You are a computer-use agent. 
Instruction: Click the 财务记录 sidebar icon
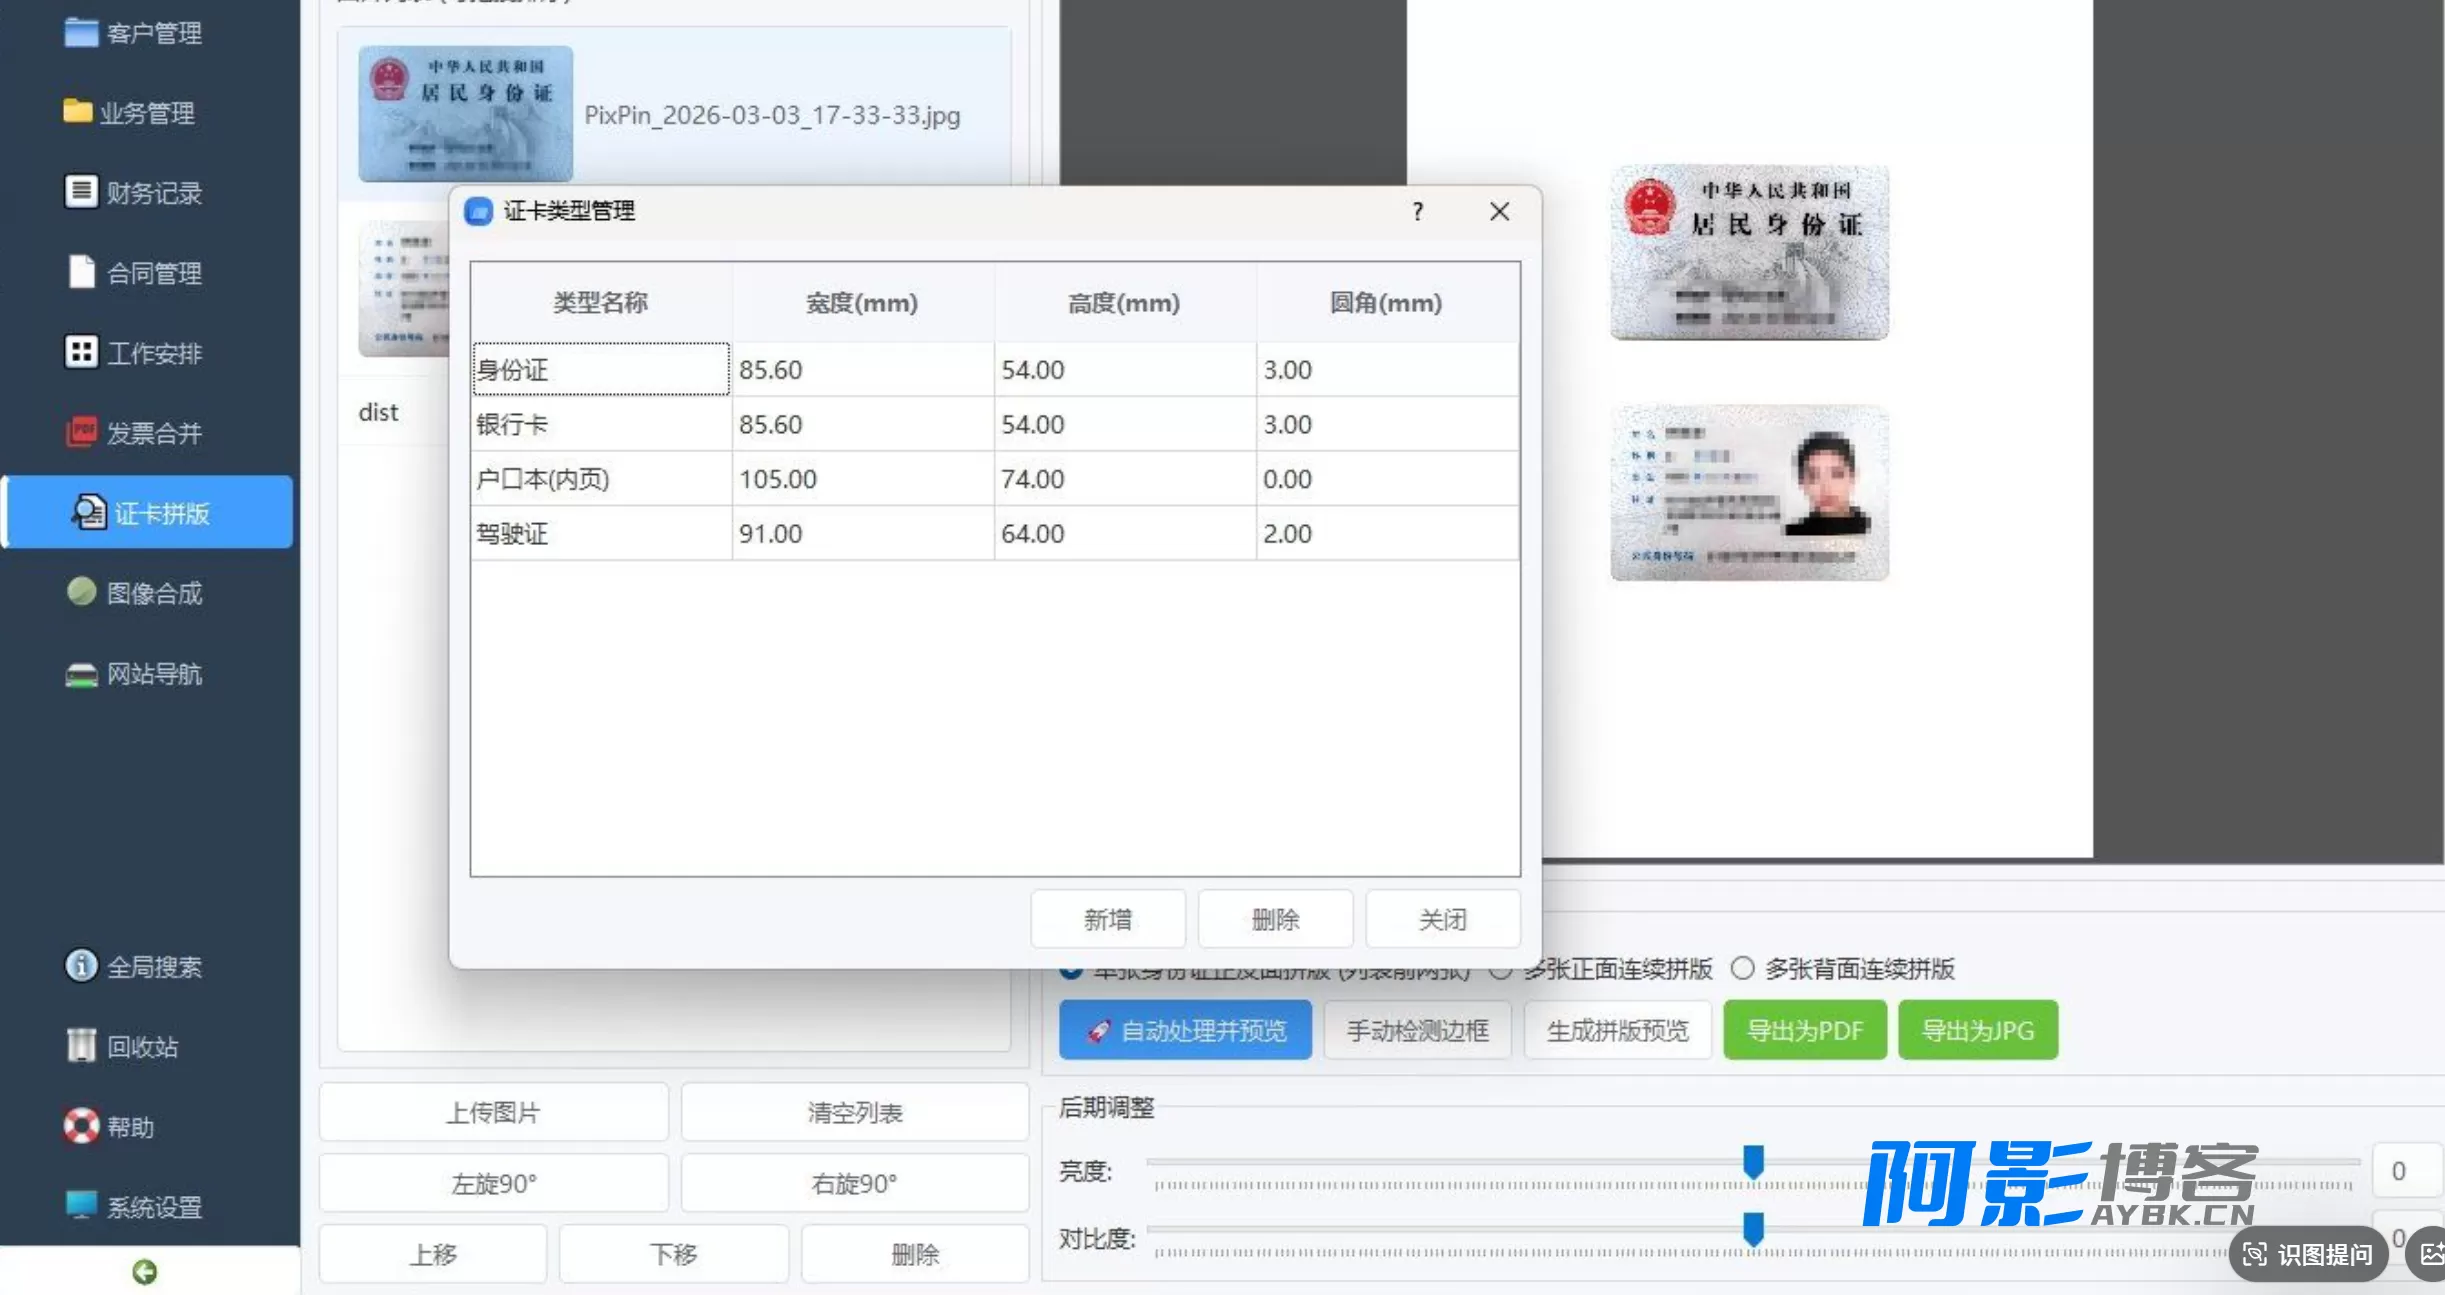(81, 191)
